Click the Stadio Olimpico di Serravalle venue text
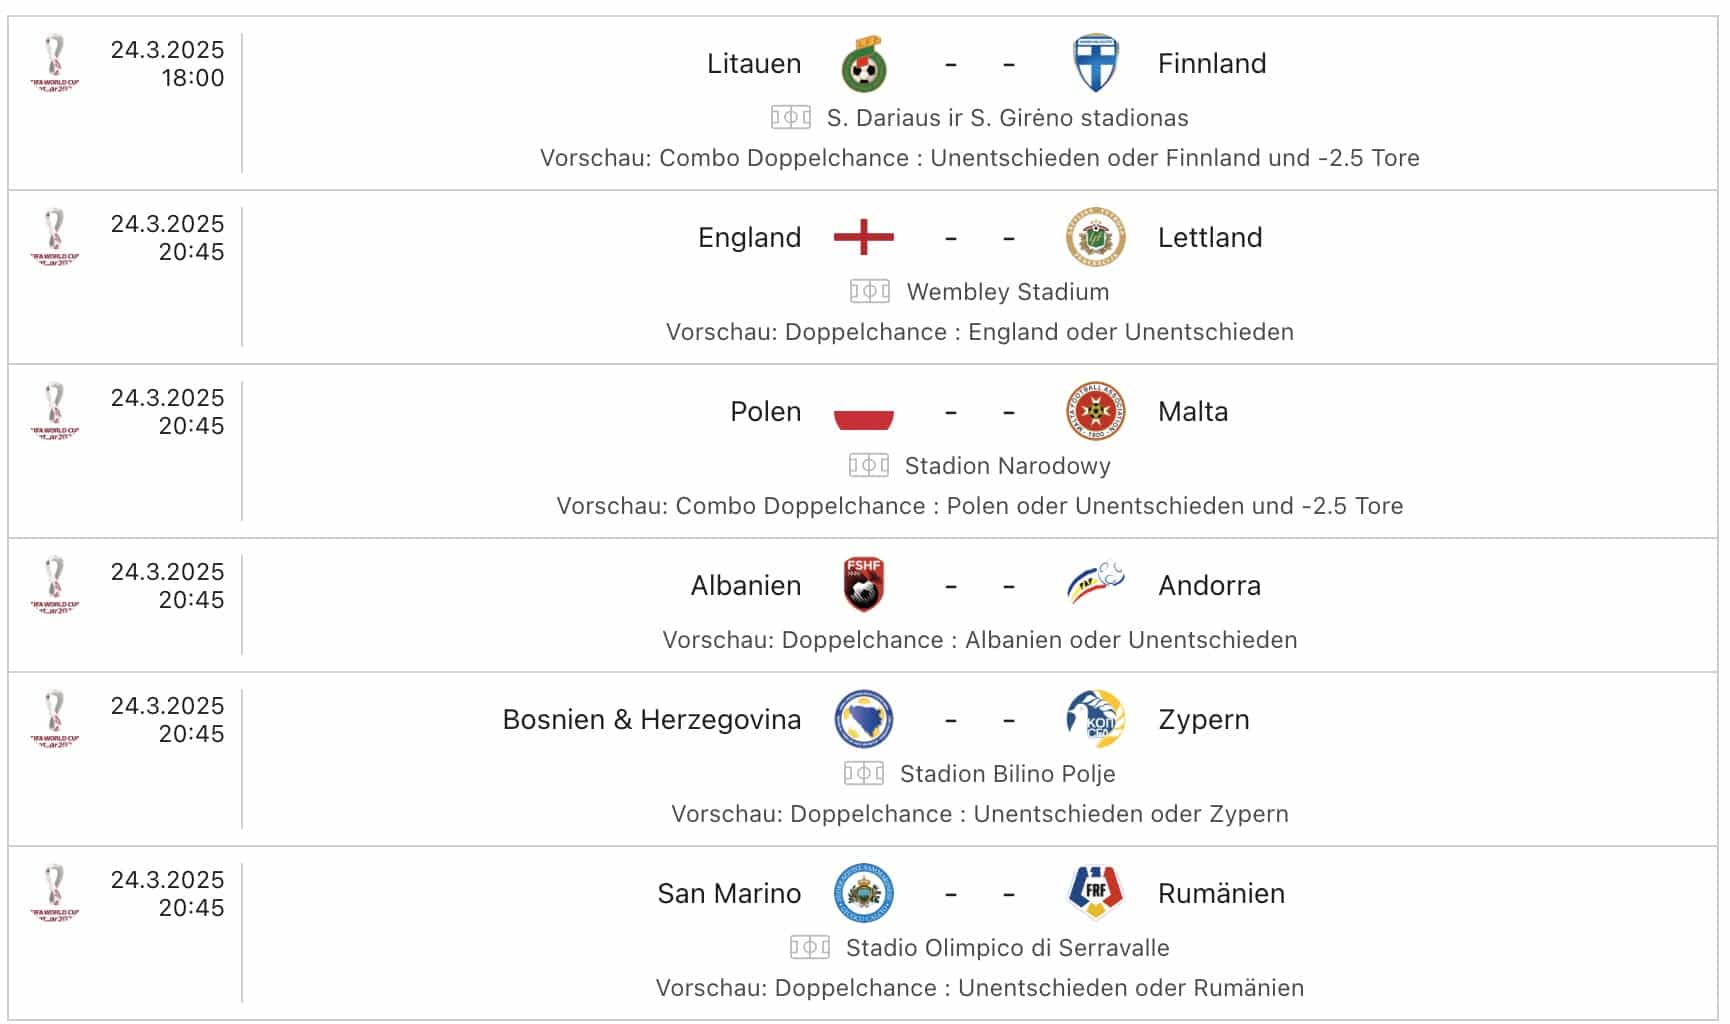Screen dimensions: 1730x1024 pyautogui.click(x=1009, y=945)
